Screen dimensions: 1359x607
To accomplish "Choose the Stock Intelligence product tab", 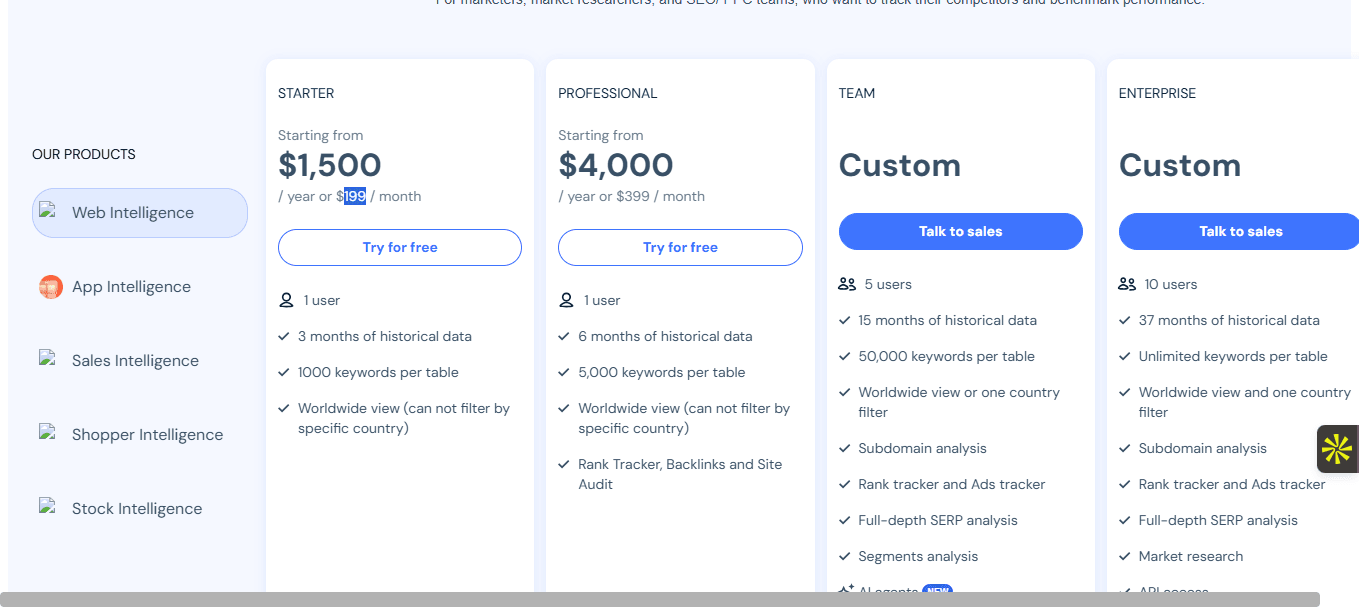I will tap(137, 509).
